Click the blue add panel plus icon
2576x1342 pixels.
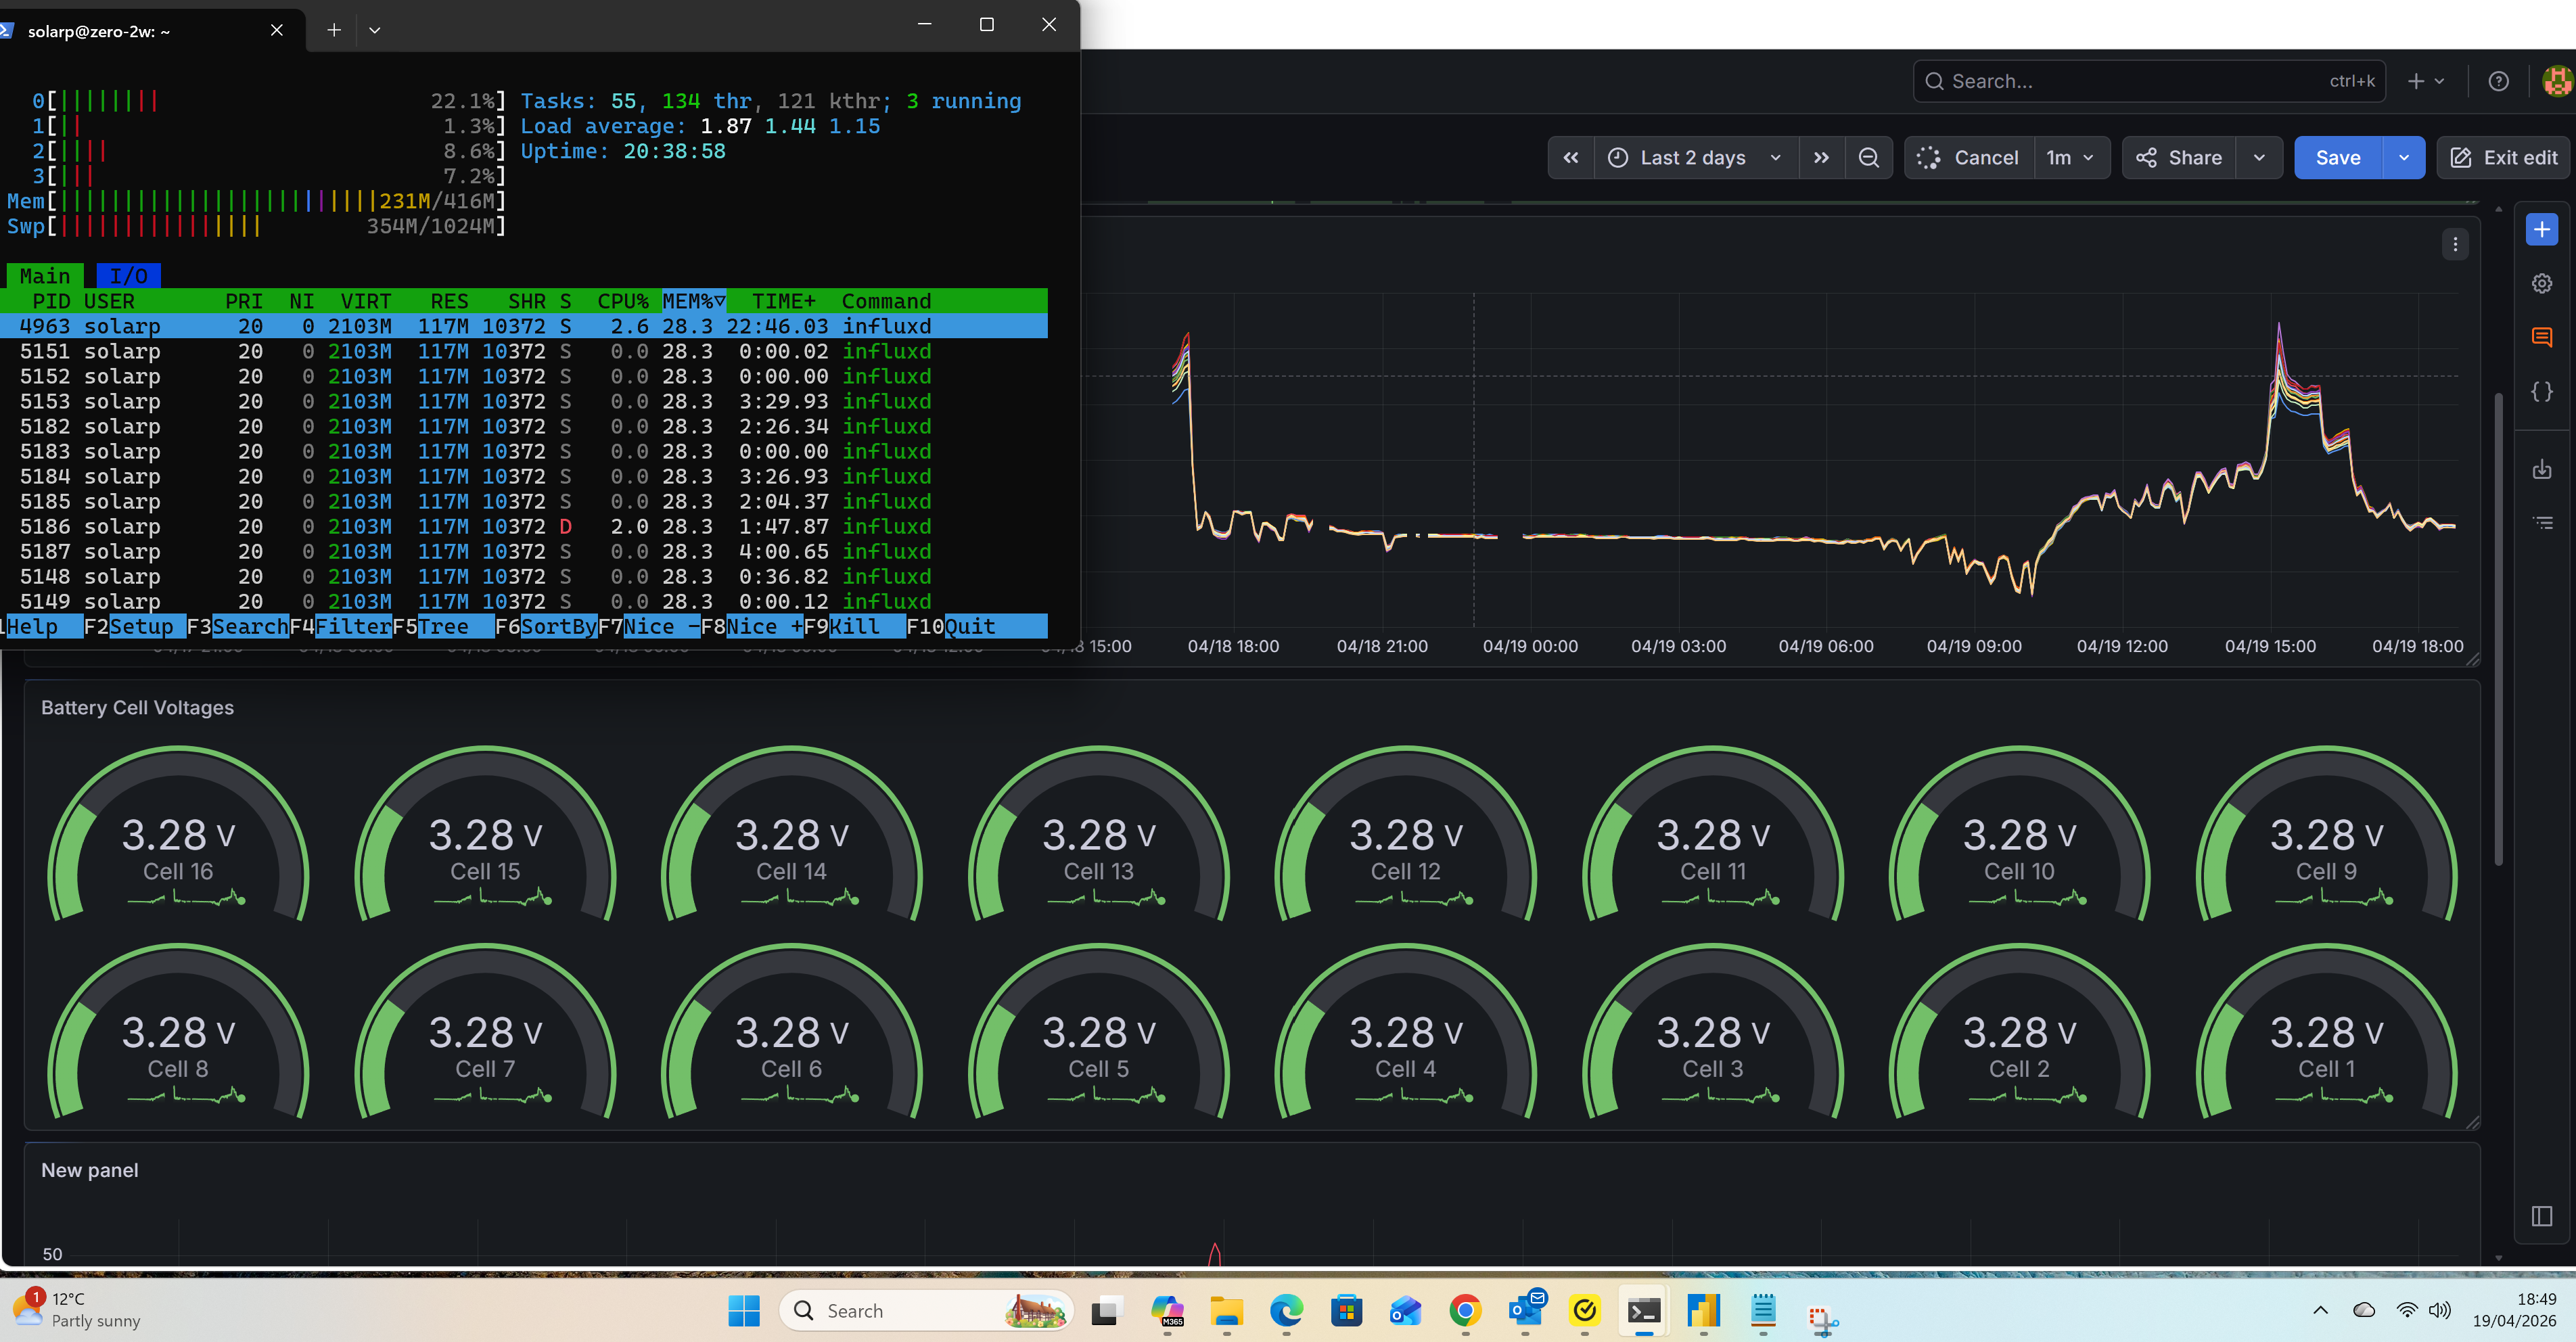click(2541, 229)
